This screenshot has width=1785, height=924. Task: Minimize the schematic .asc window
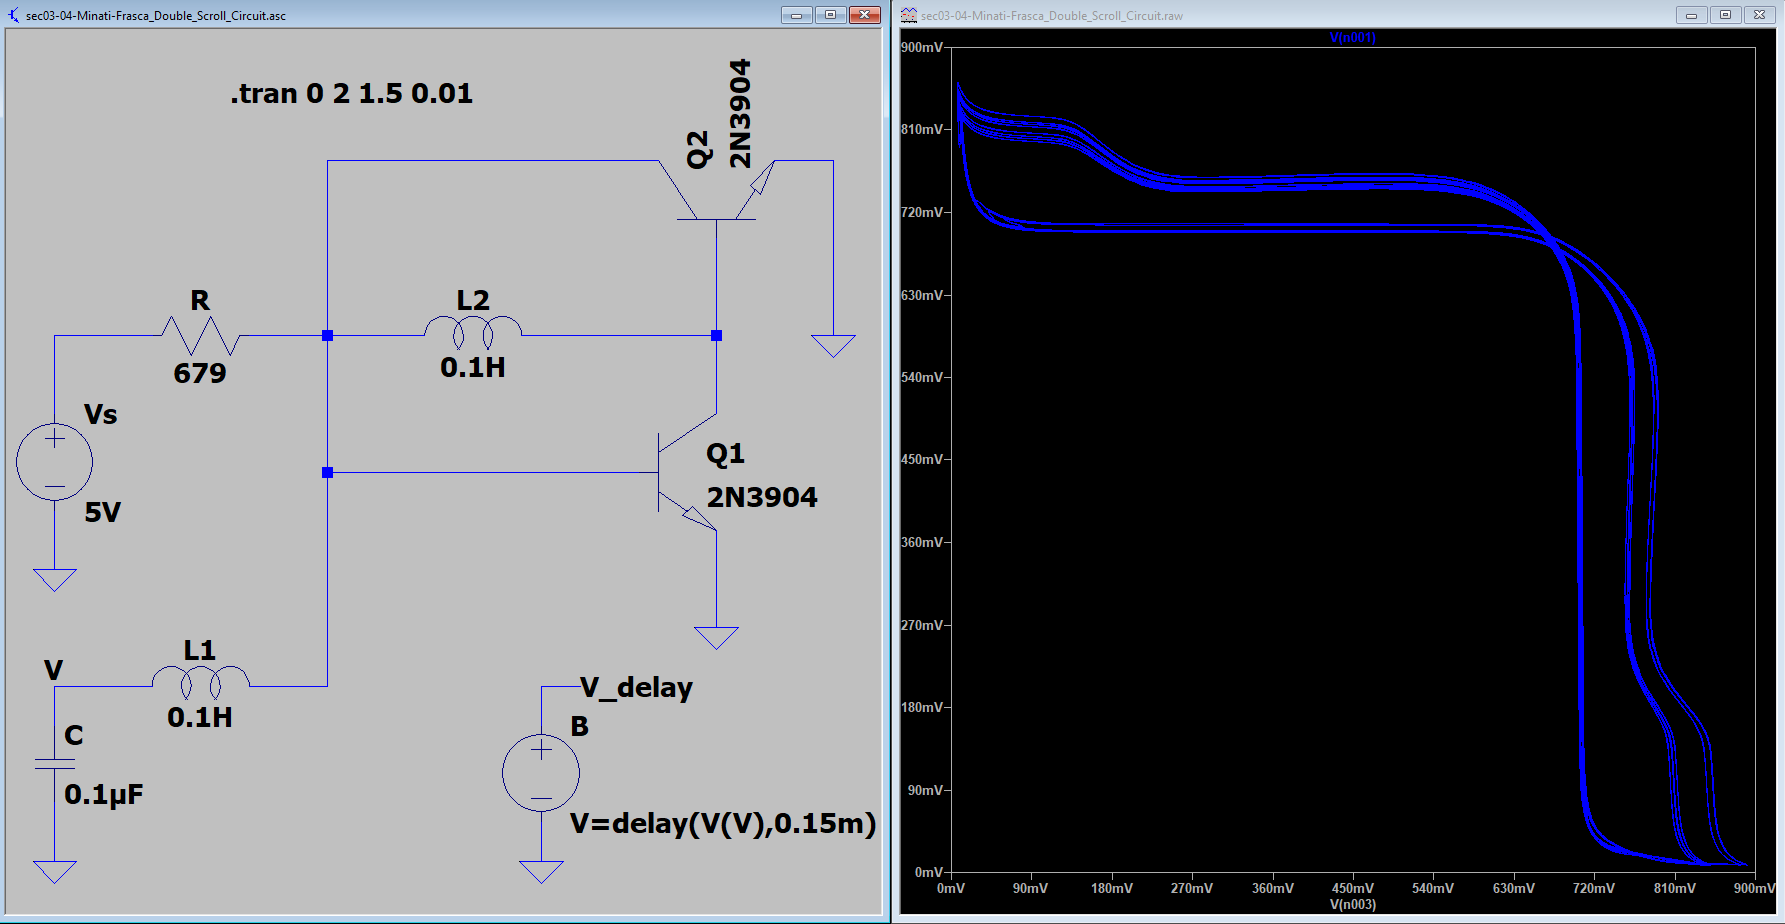(796, 15)
